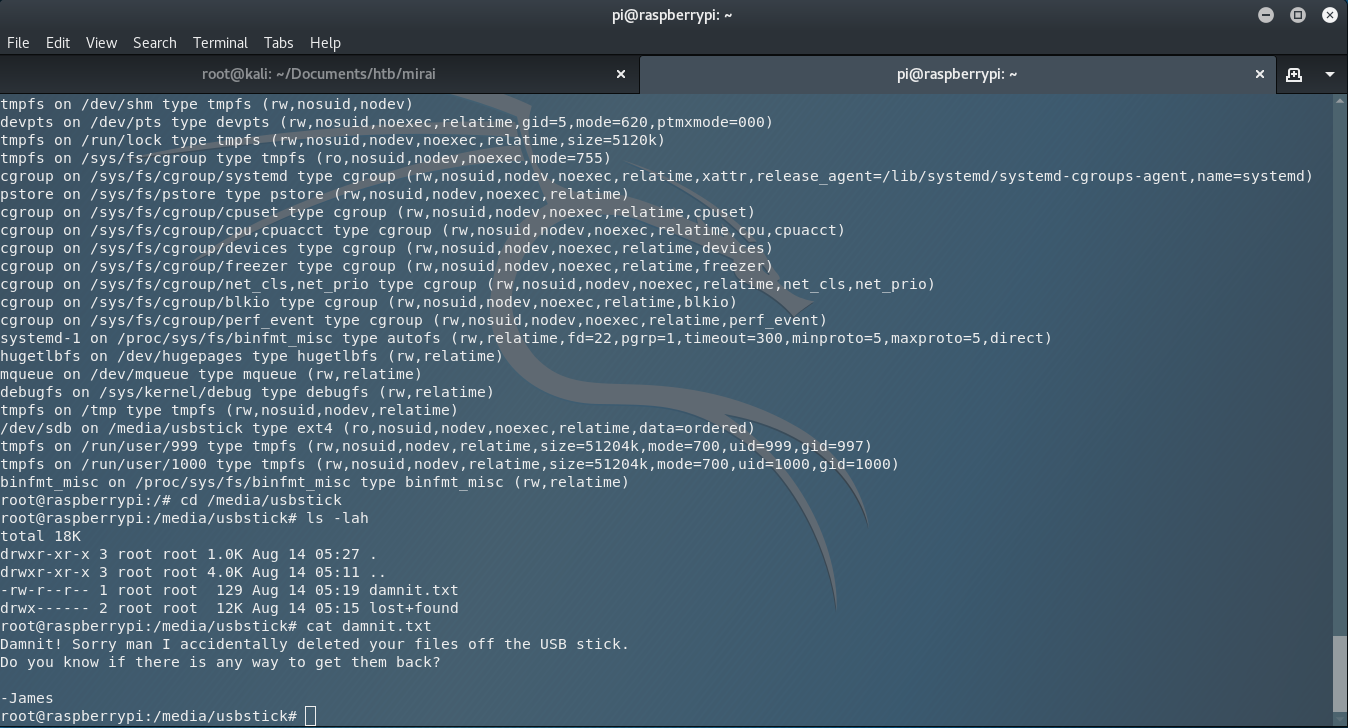The height and width of the screenshot is (728, 1348).
Task: Open the Terminal menu
Action: pos(219,42)
